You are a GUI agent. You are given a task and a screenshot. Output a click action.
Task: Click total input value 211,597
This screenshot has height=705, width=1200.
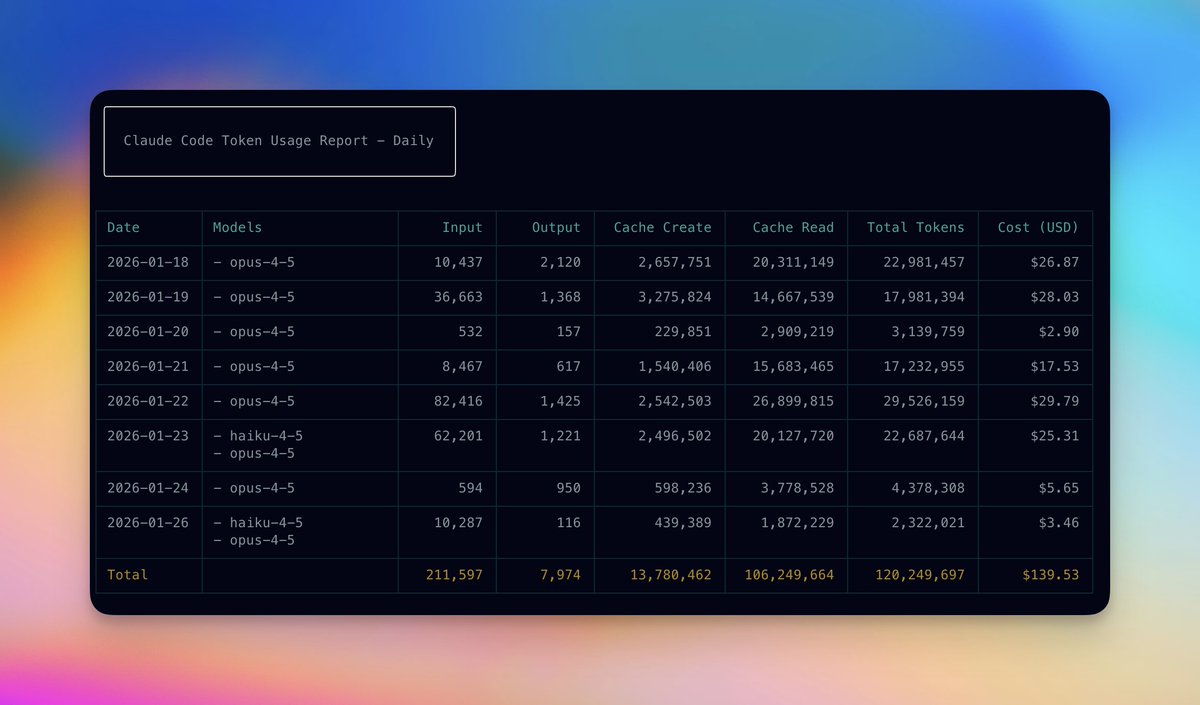454,575
